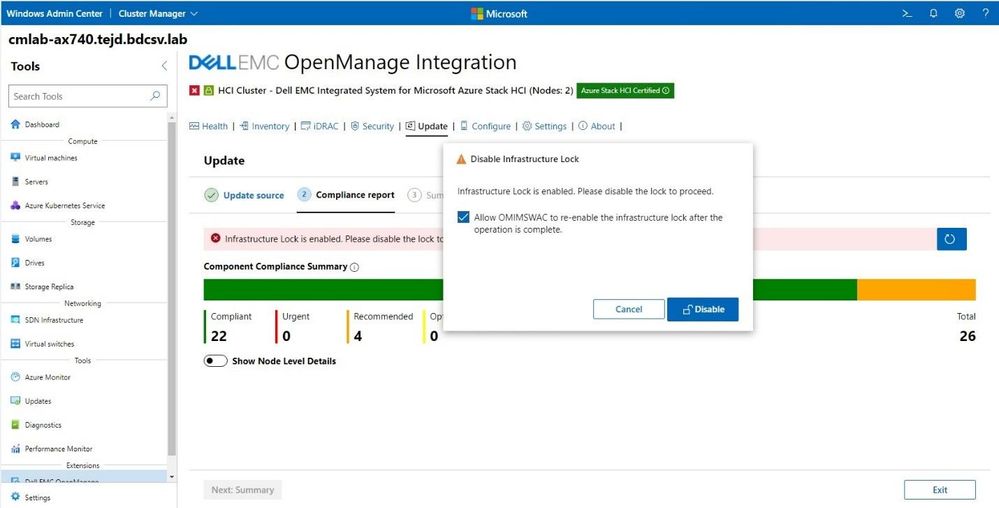The height and width of the screenshot is (508, 999).
Task: Click the red X cluster status icon
Action: pos(194,91)
